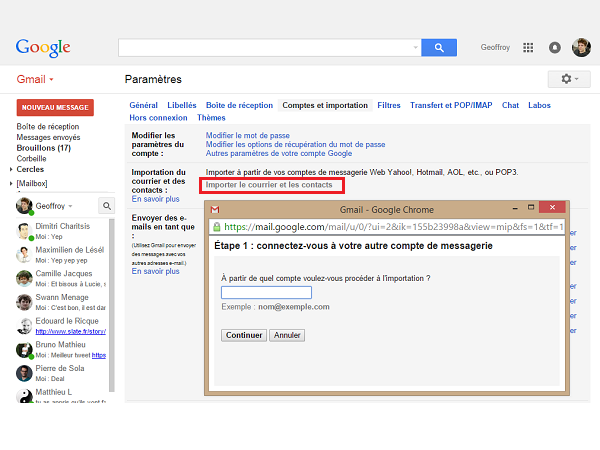Click the blue search magnifier button
Viewport: 600px width, 450px height.
click(439, 47)
